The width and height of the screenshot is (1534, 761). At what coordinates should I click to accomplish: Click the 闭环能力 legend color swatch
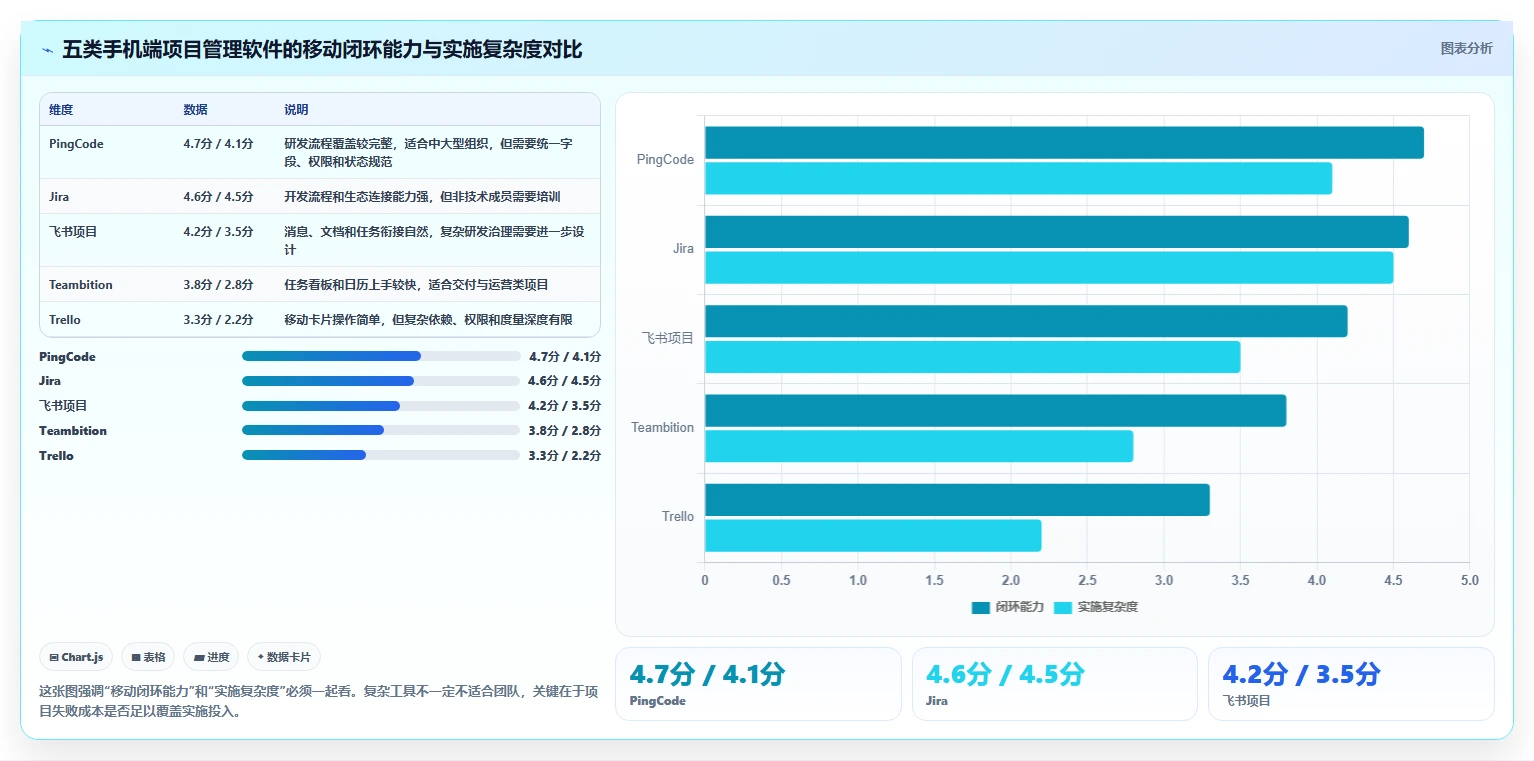981,607
